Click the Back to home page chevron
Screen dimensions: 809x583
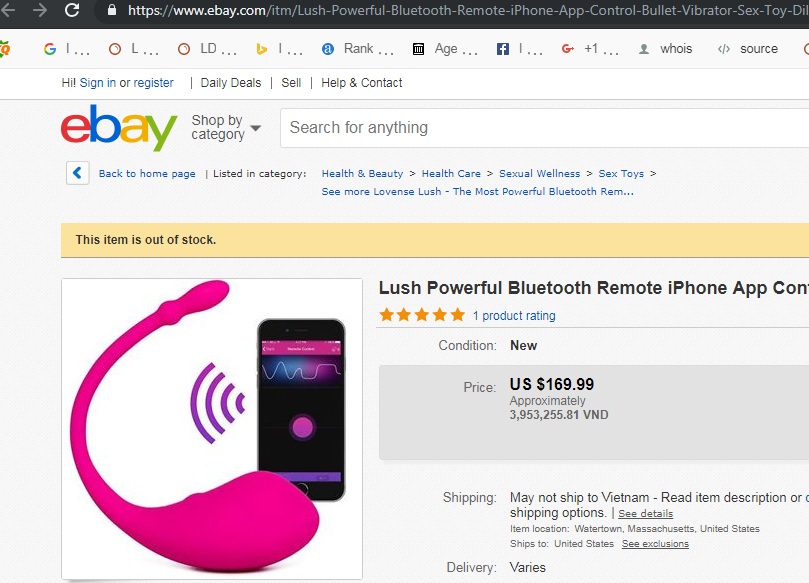pyautogui.click(x=77, y=172)
